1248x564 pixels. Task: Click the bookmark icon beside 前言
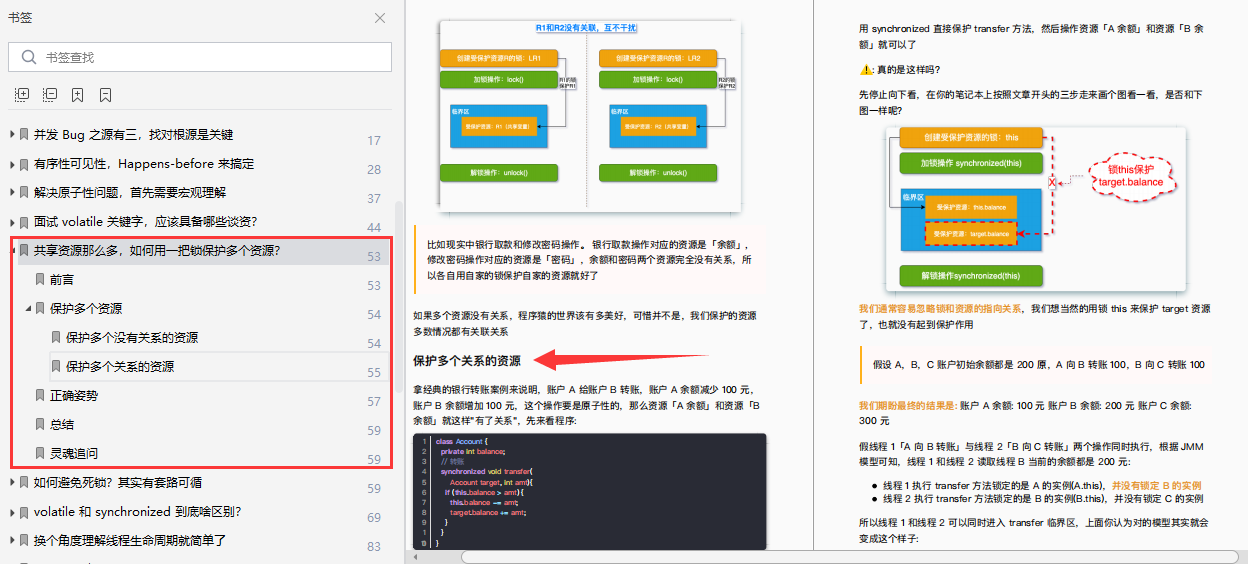[x=40, y=279]
